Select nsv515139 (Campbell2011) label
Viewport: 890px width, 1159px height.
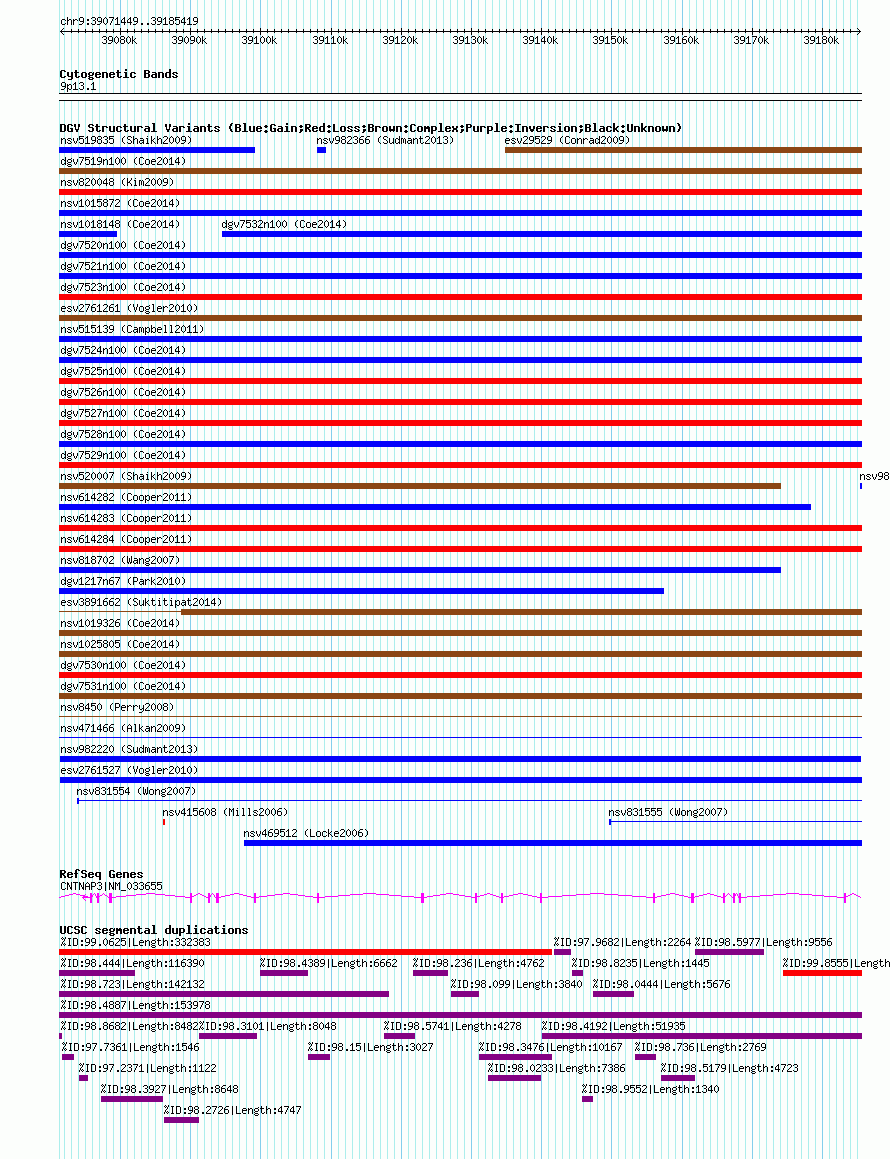pyautogui.click(x=132, y=329)
